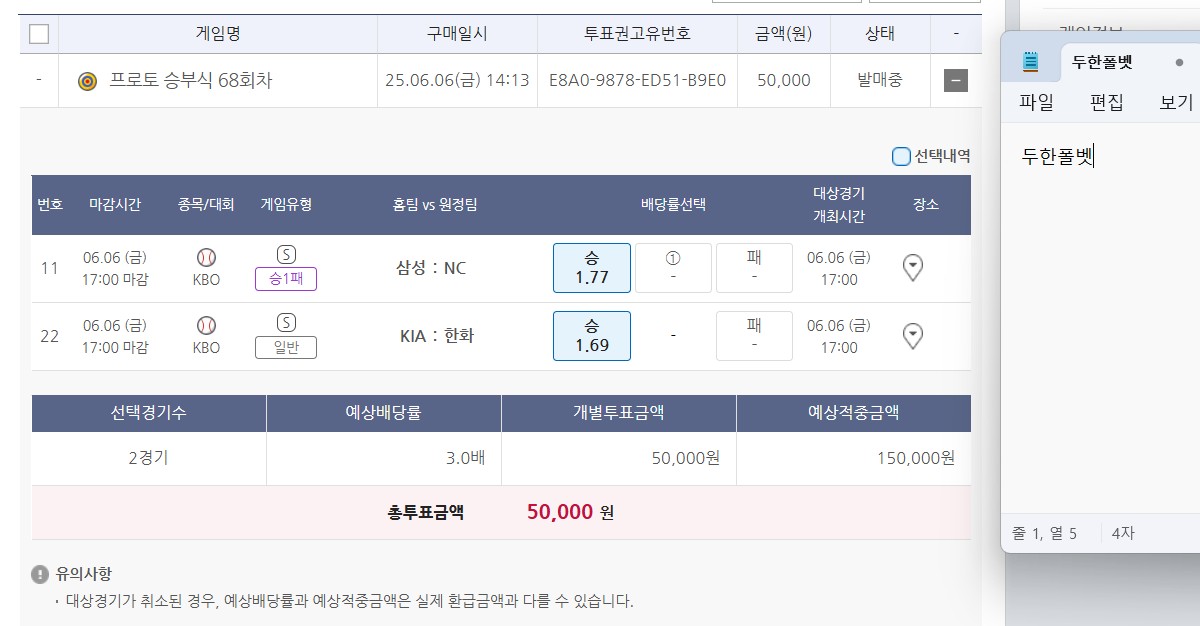Select 패 odds for 삼성 vs NC

coord(754,268)
